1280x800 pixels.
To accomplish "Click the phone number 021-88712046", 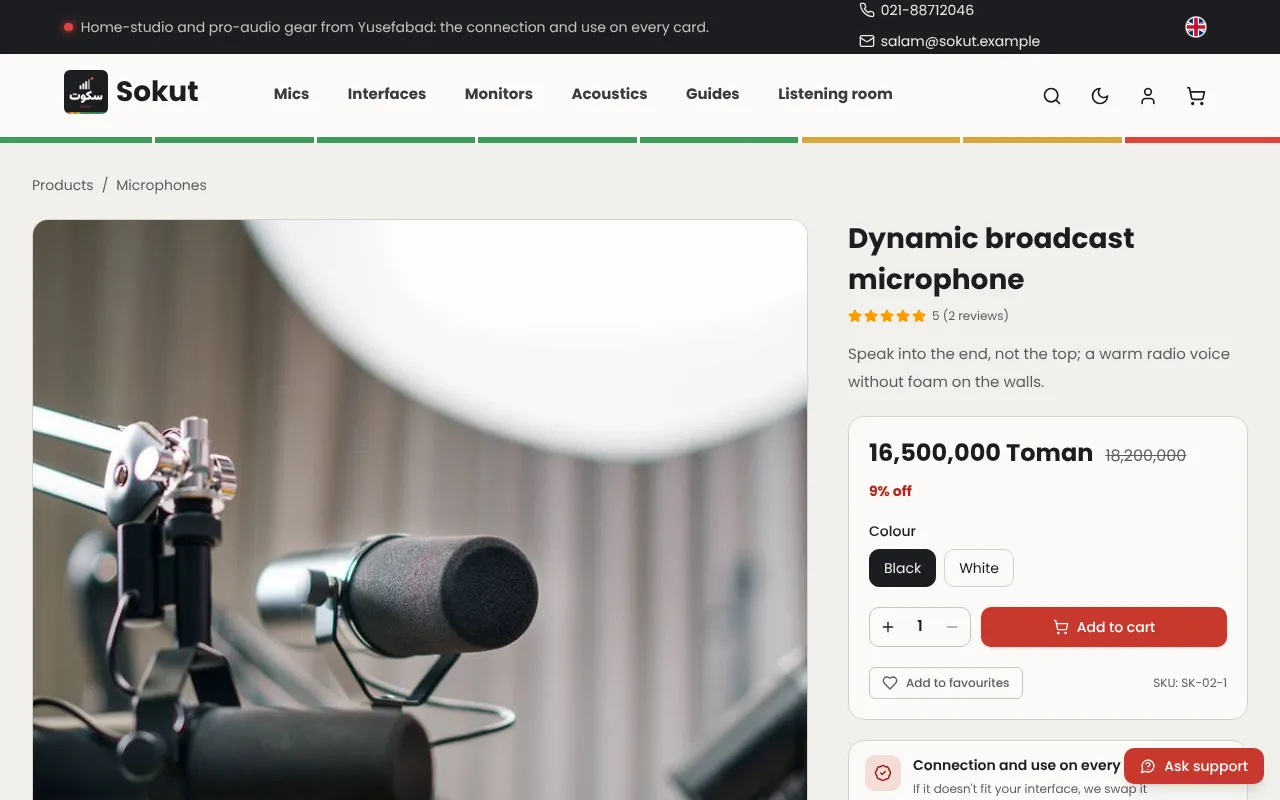I will [x=916, y=10].
